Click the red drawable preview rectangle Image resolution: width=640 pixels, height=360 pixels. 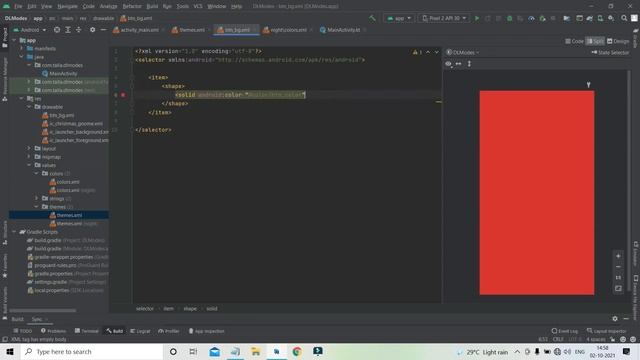tap(537, 193)
